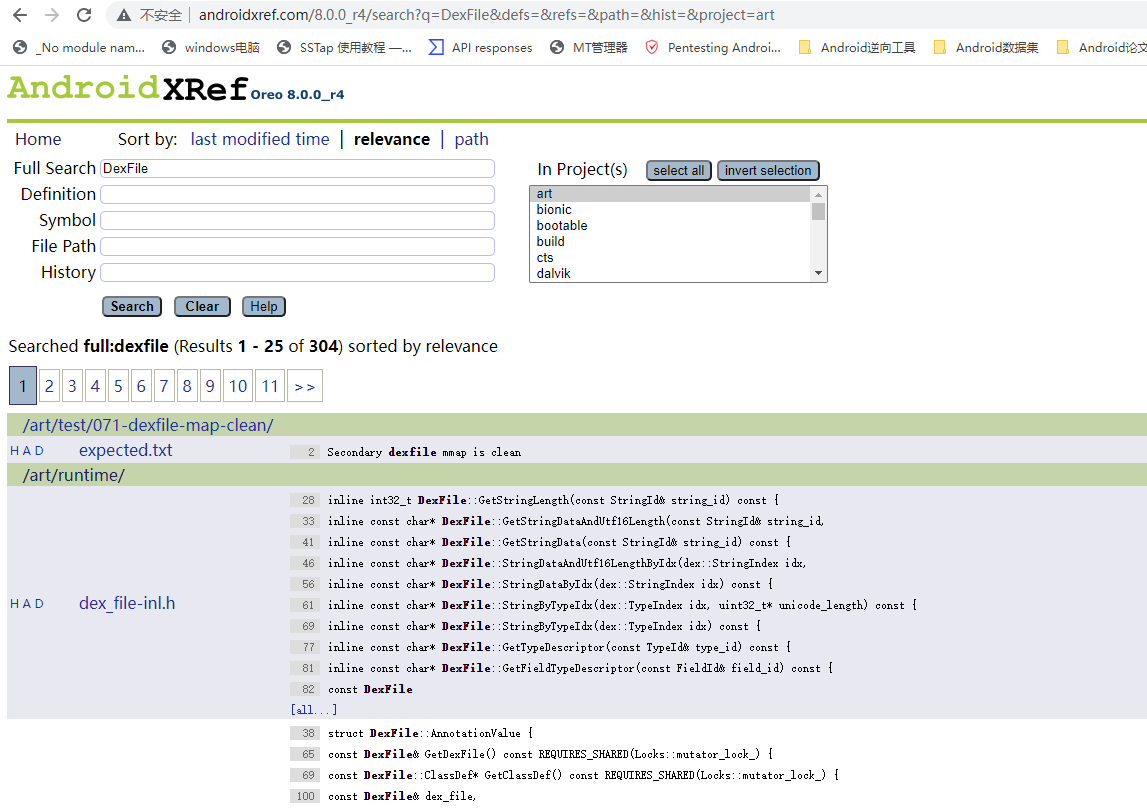The image size is (1147, 810).
Task: Select 'bootable' in the project list
Action: pos(670,226)
